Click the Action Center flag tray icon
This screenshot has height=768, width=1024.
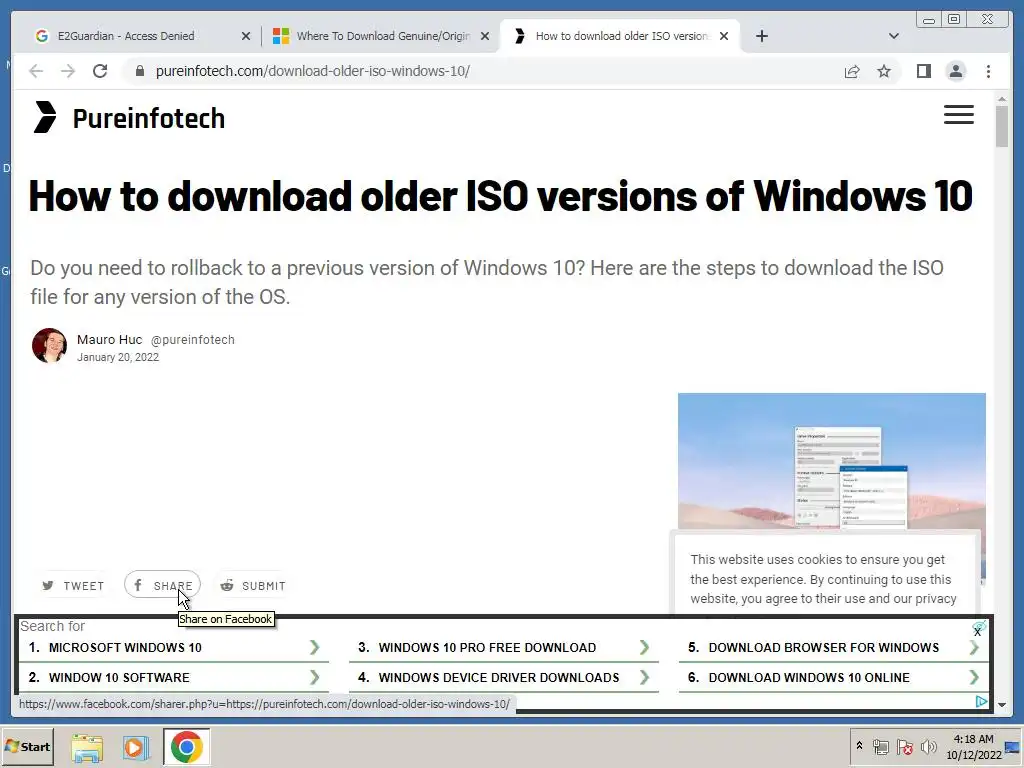pos(904,747)
